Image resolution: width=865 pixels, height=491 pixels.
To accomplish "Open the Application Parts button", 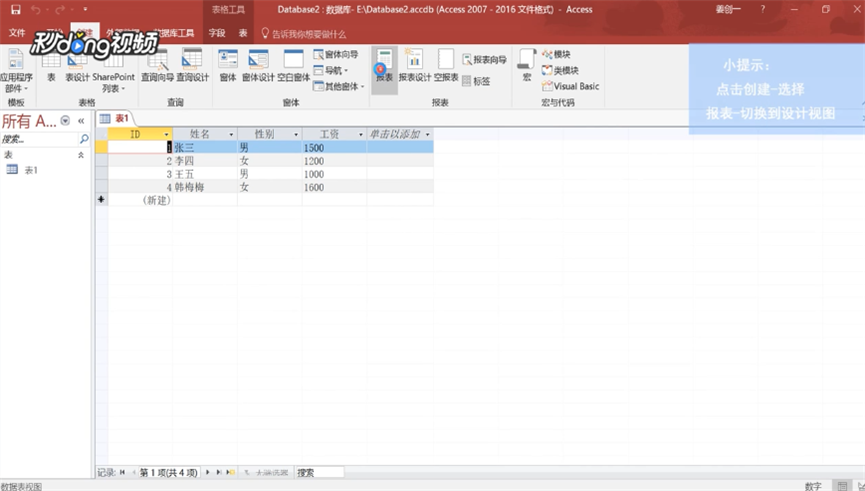I will click(15, 71).
